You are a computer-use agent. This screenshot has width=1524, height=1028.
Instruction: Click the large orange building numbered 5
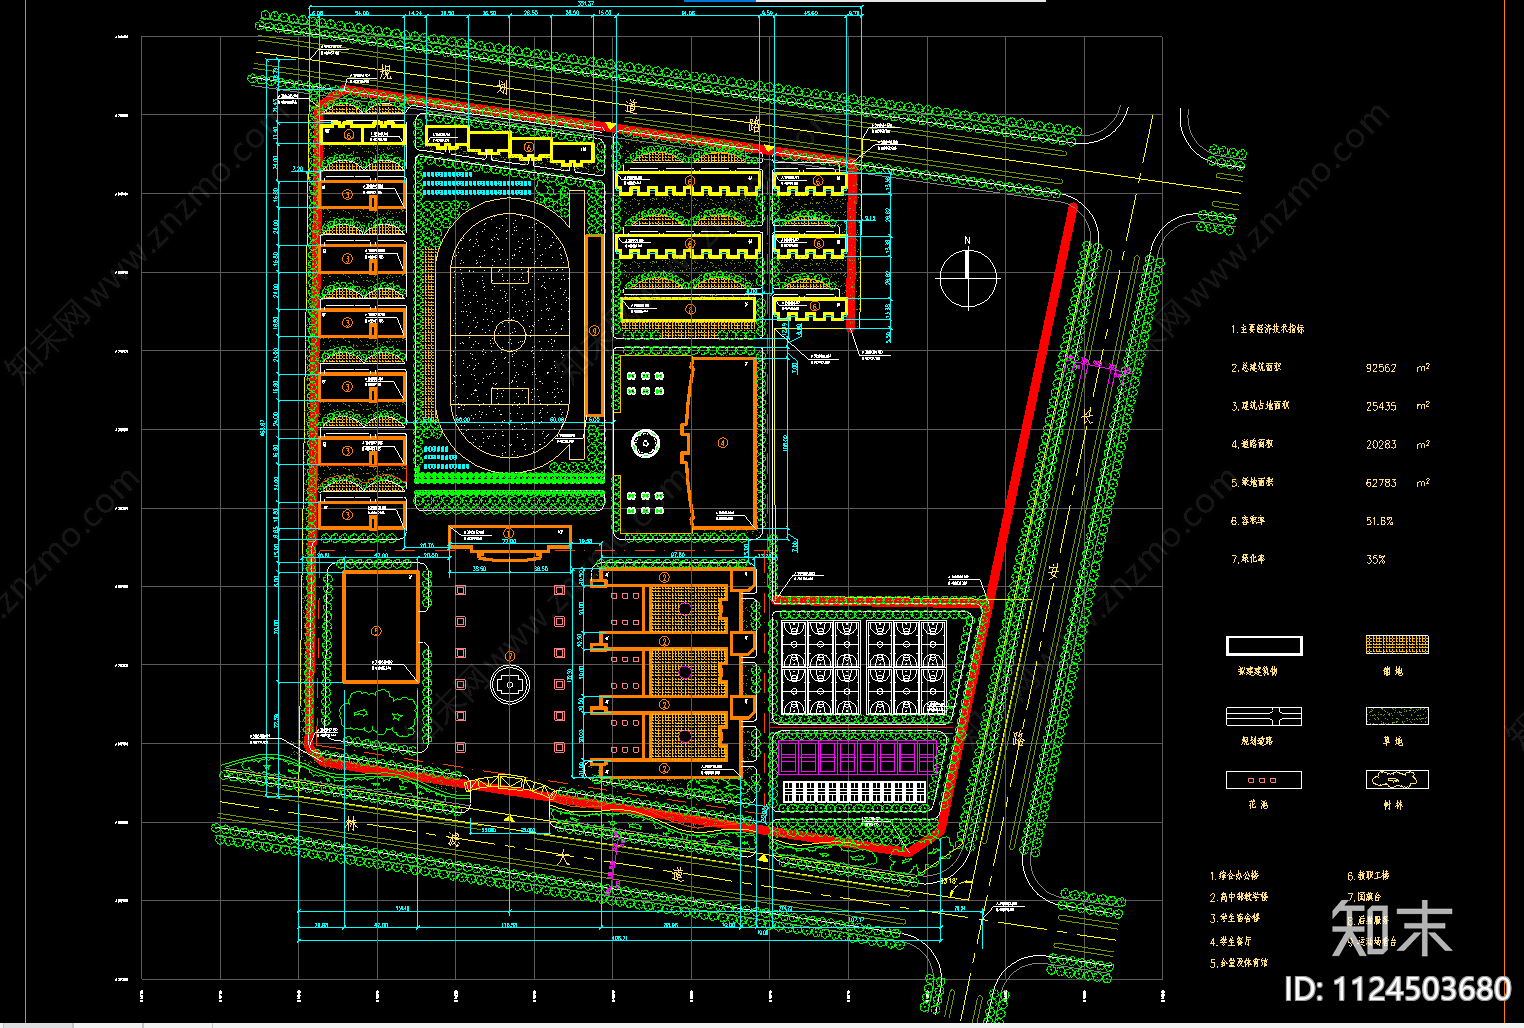(380, 628)
